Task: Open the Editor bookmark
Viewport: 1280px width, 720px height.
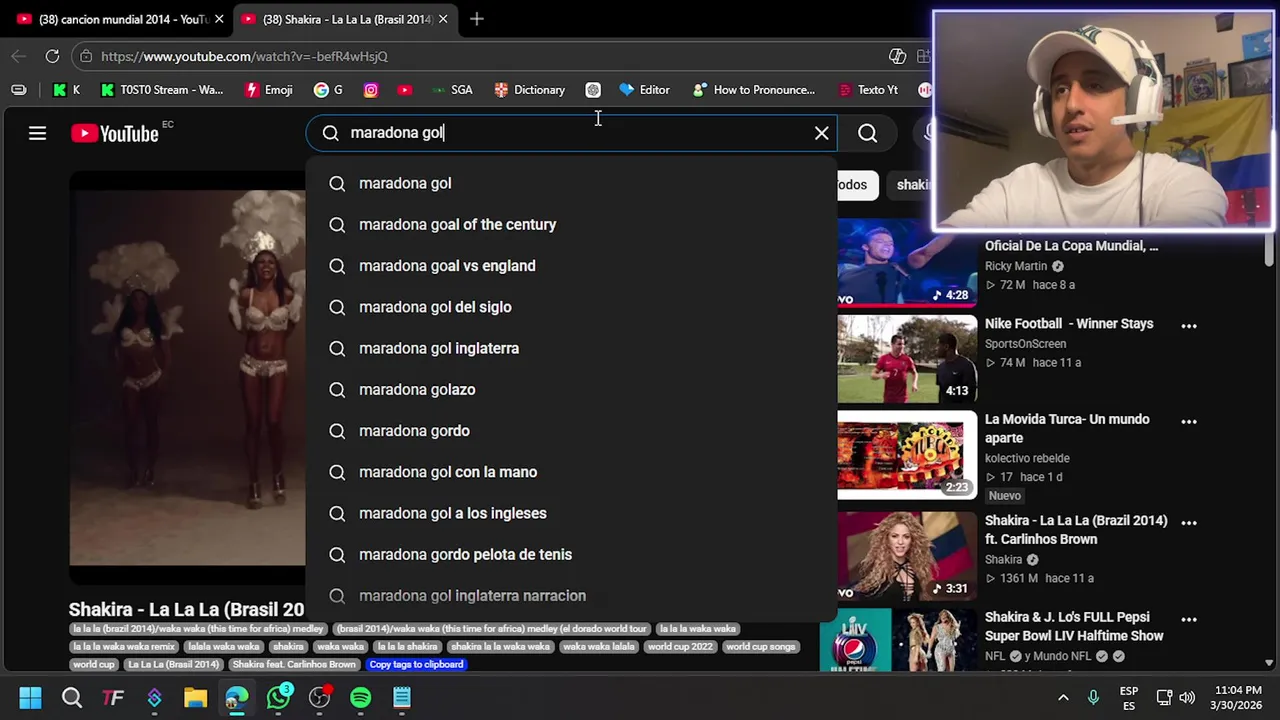Action: [x=644, y=90]
